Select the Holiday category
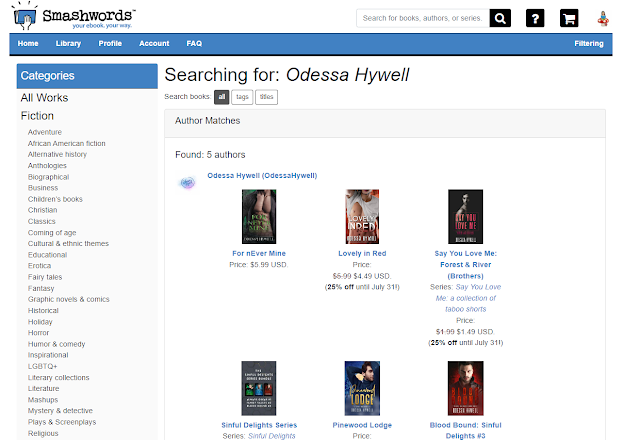The image size is (640, 440). pos(40,322)
